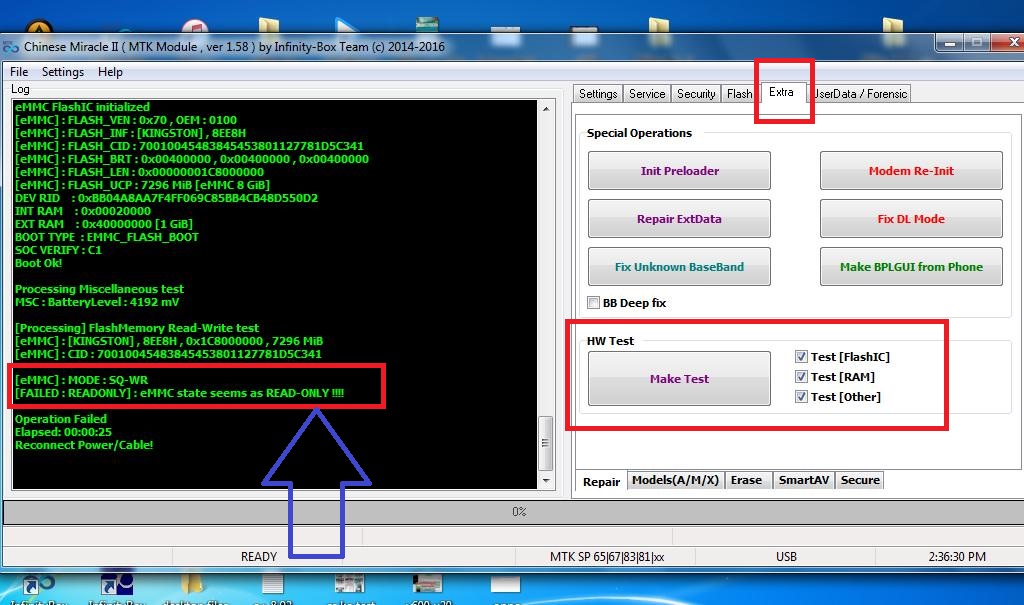Click the MTK SP 65|67|83|81|xx status entry
Viewport: 1024px width, 605px height.
click(607, 557)
